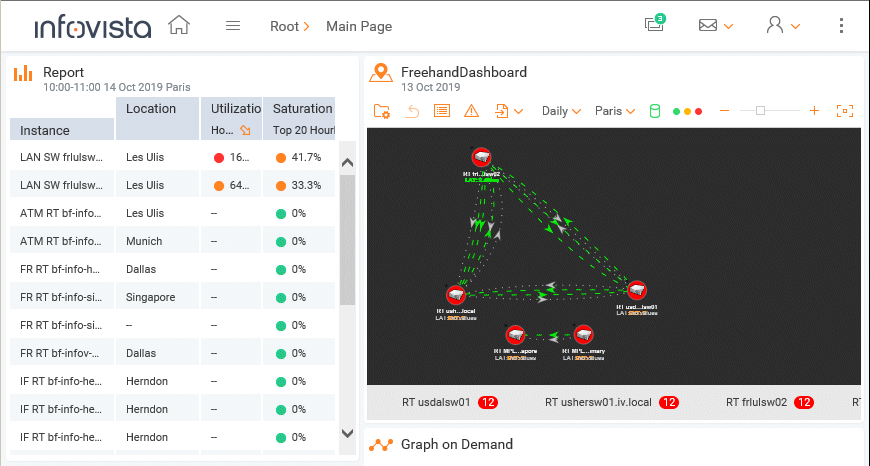Click the zoom slider handle
This screenshot has width=870, height=466.
(x=761, y=111)
